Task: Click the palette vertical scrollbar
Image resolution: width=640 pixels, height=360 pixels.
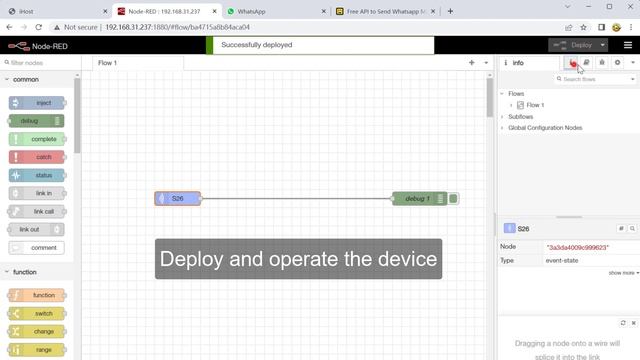Action: click(77, 116)
